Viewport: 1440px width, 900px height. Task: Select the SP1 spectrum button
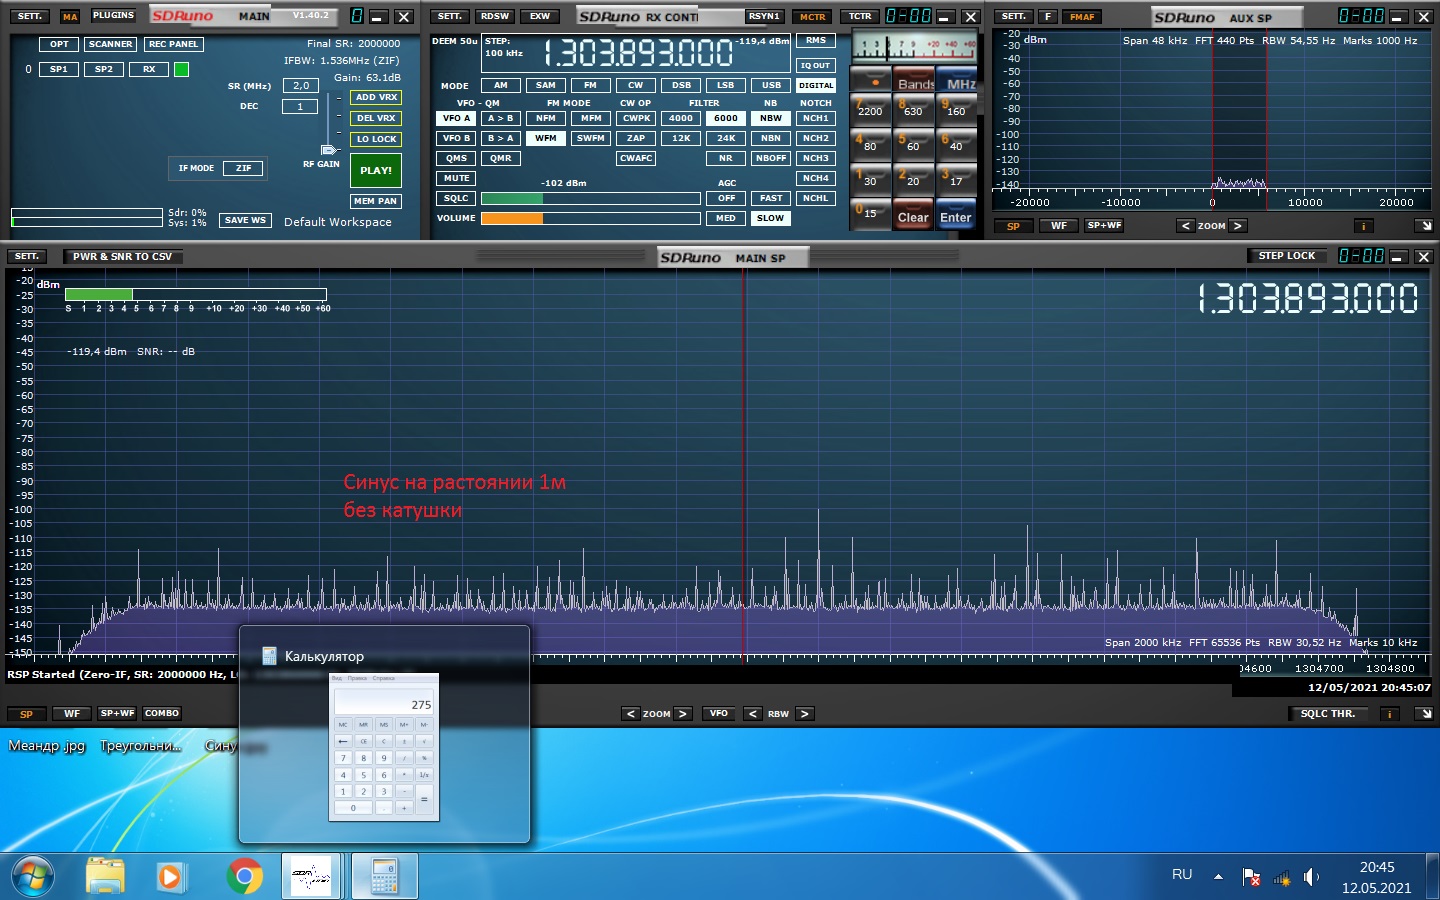tap(59, 69)
